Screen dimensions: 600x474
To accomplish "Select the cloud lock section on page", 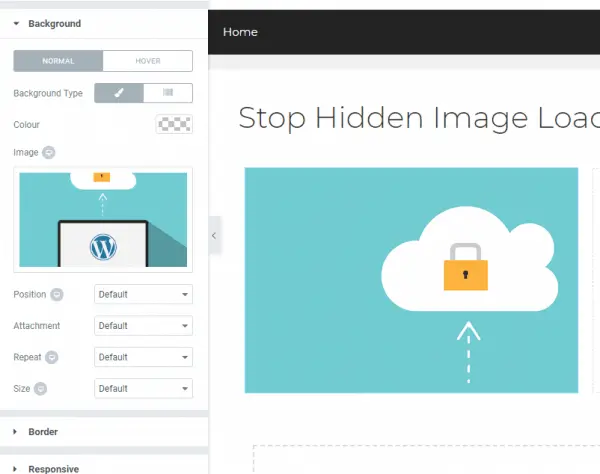I will tap(411, 280).
